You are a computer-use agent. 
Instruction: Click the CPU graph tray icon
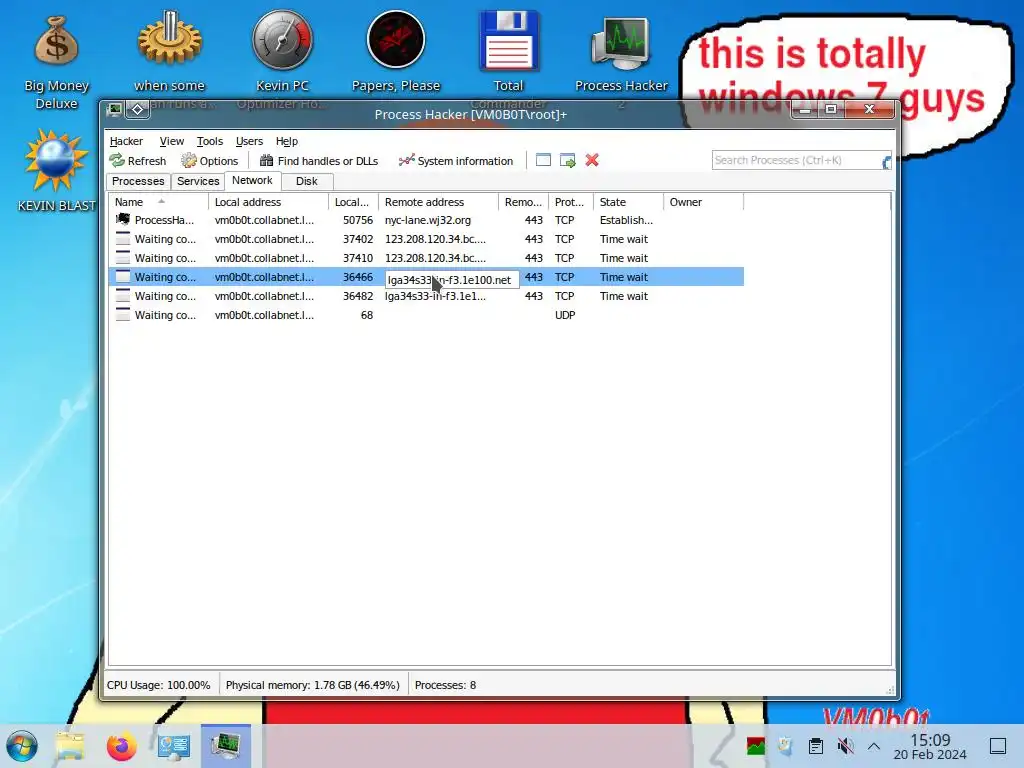point(756,746)
